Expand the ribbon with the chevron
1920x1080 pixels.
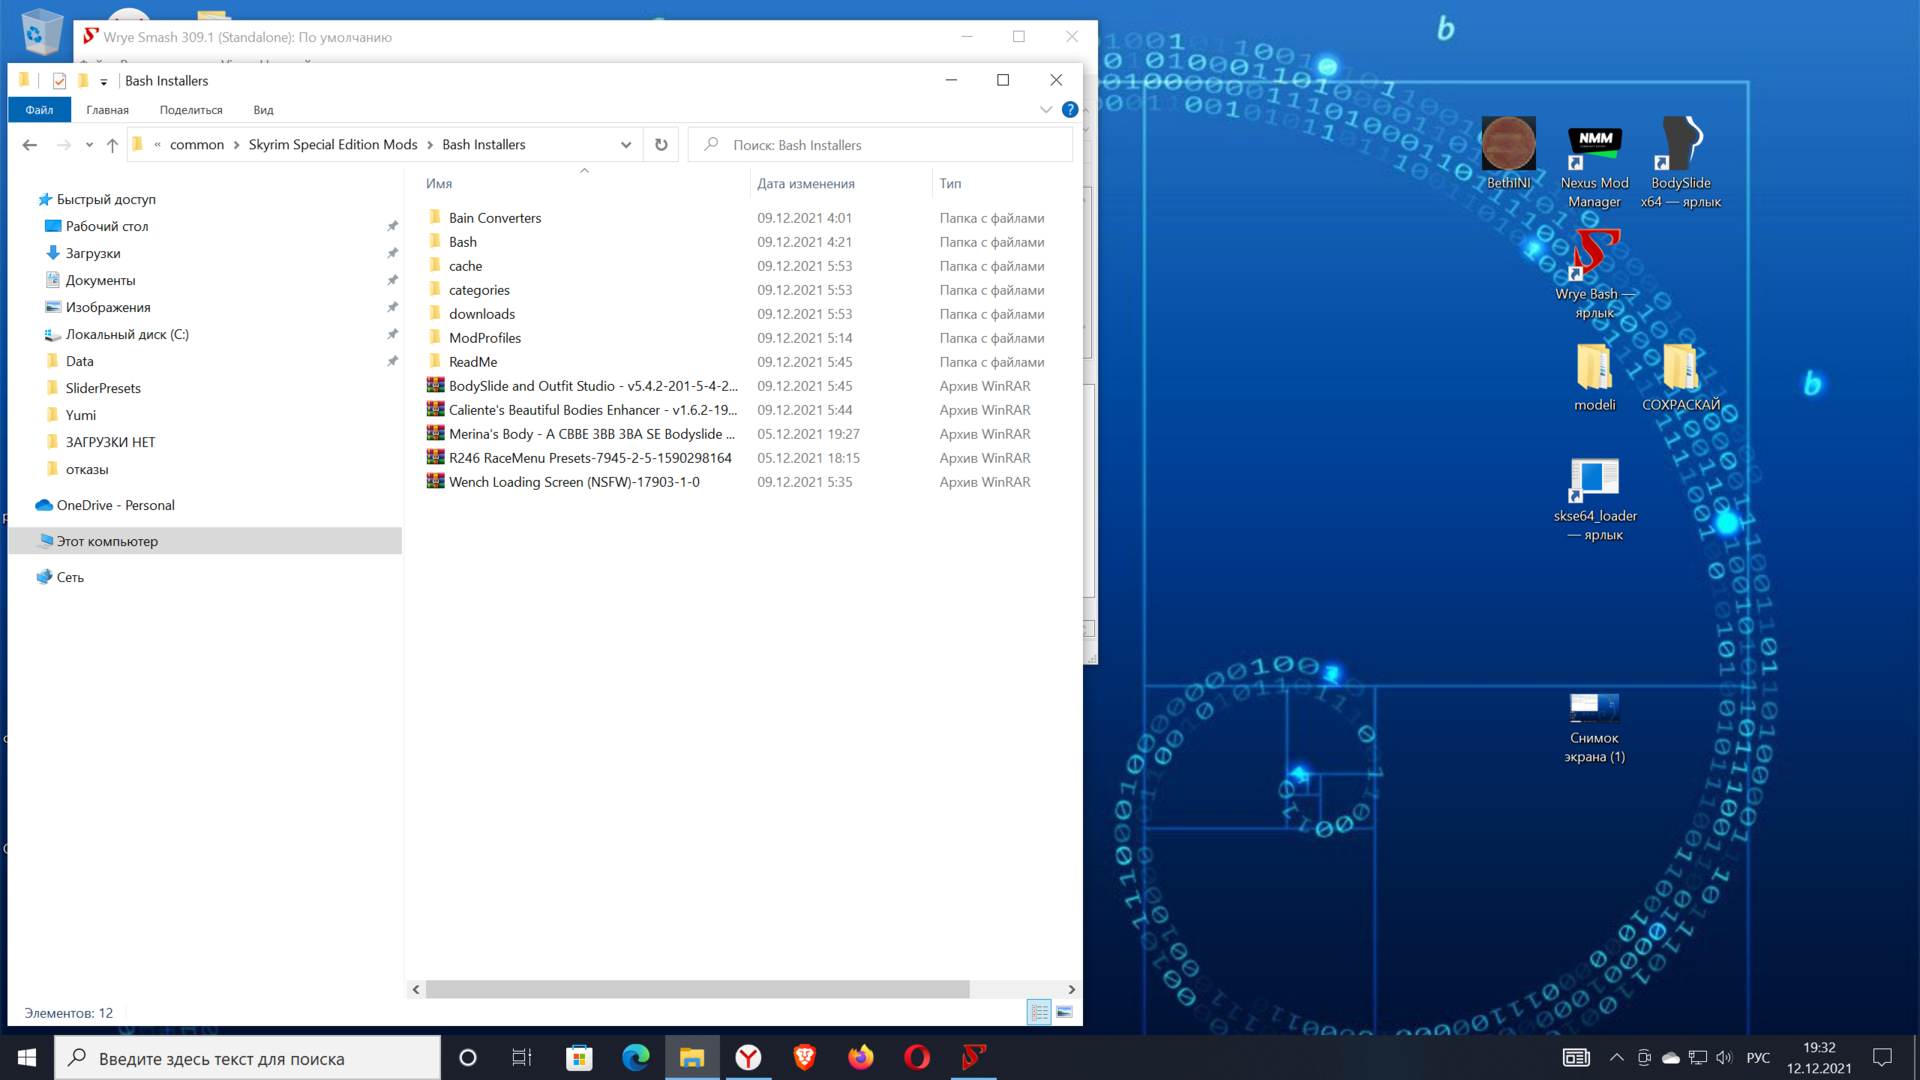tap(1046, 110)
